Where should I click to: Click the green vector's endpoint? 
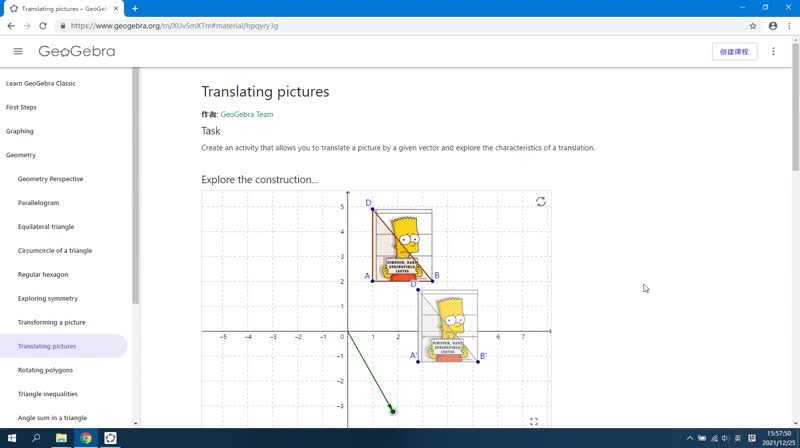coord(392,411)
